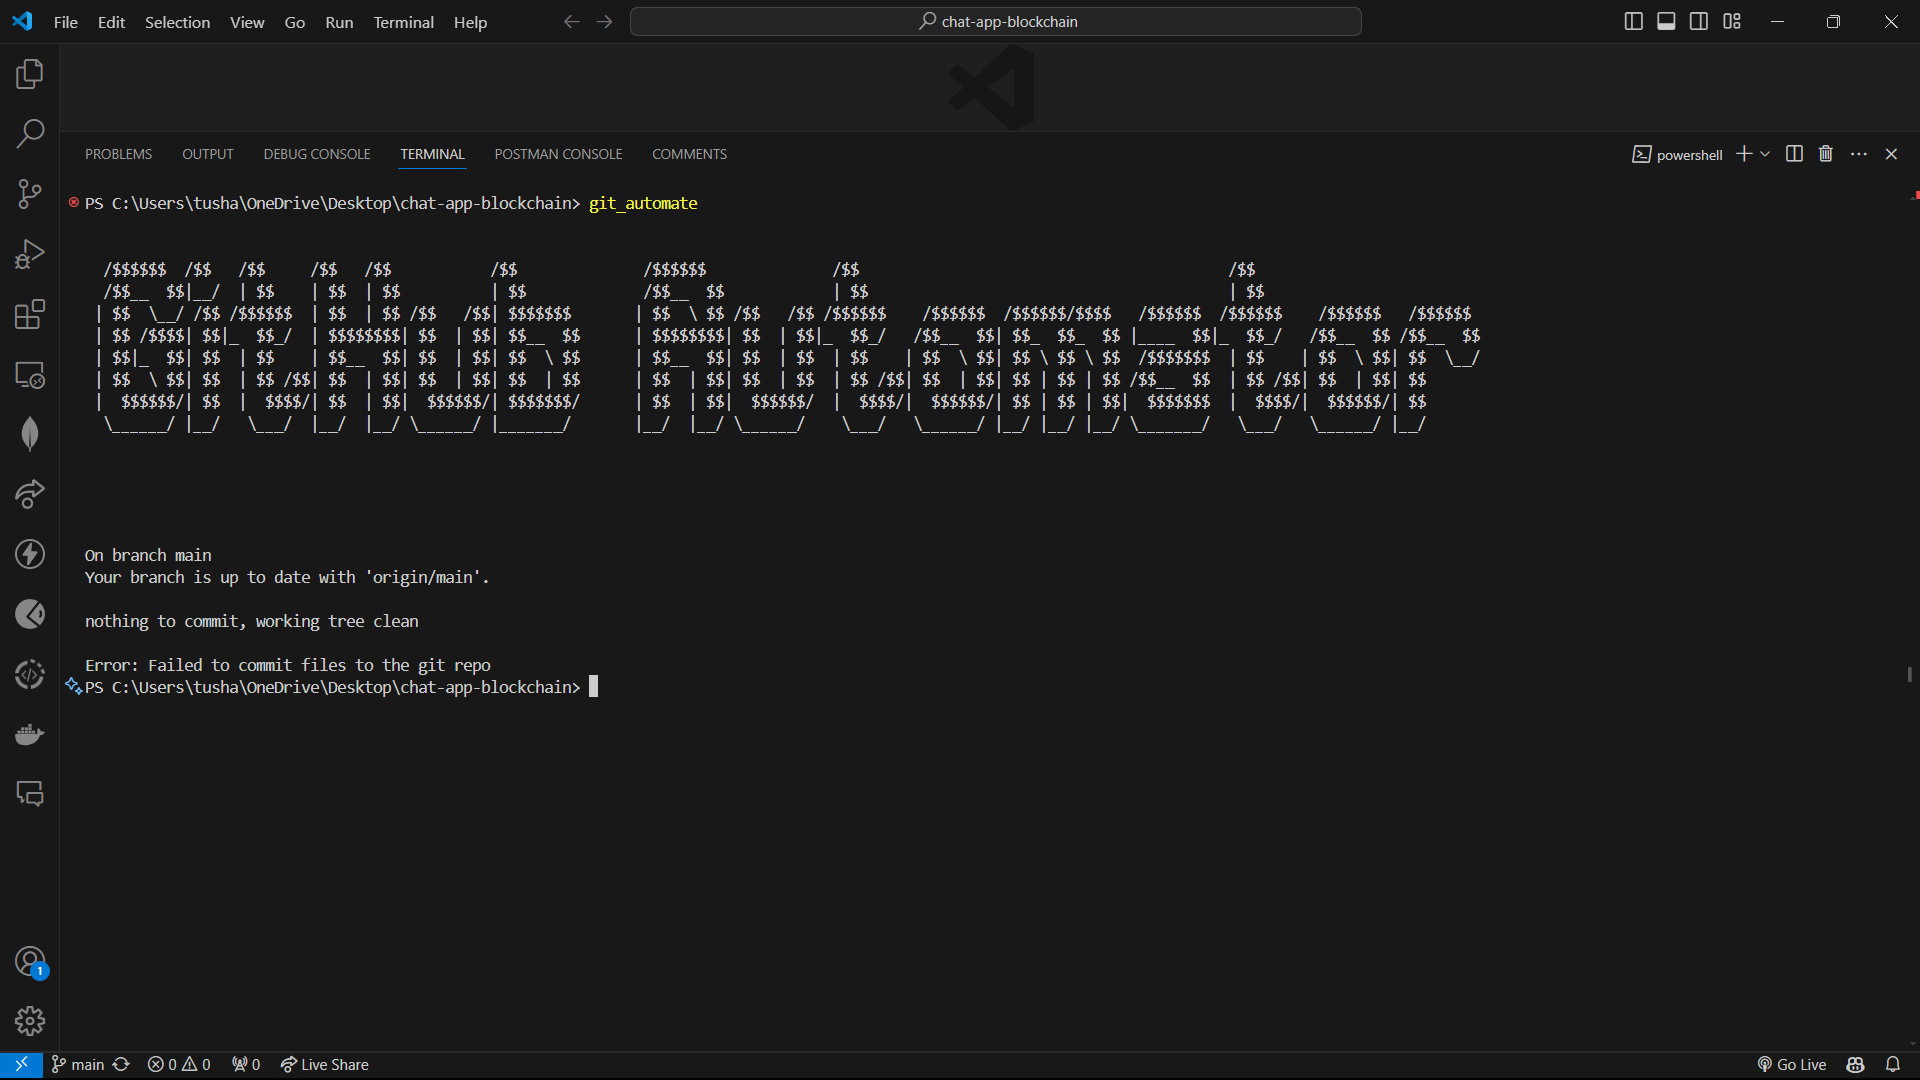
Task: Open Source Control view
Action: pos(30,194)
